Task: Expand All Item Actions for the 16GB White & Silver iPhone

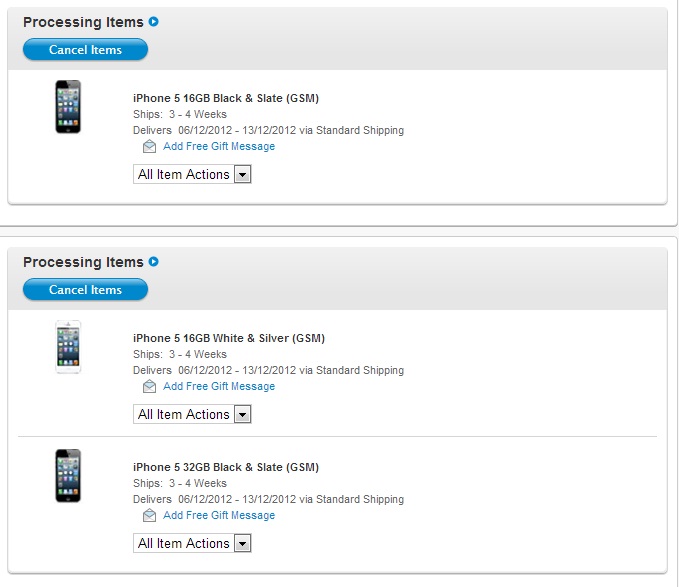Action: pos(192,414)
